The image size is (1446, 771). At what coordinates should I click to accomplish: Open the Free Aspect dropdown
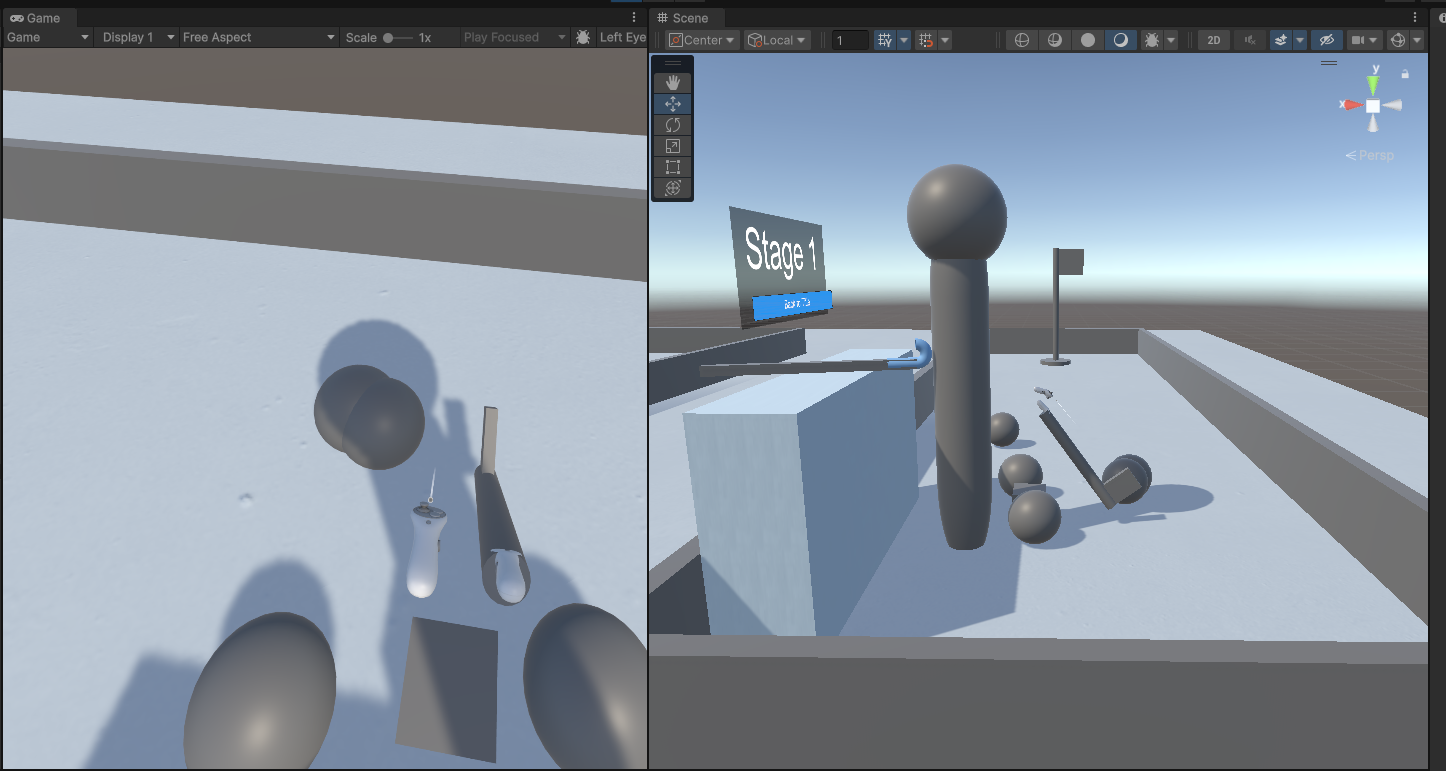[258, 37]
